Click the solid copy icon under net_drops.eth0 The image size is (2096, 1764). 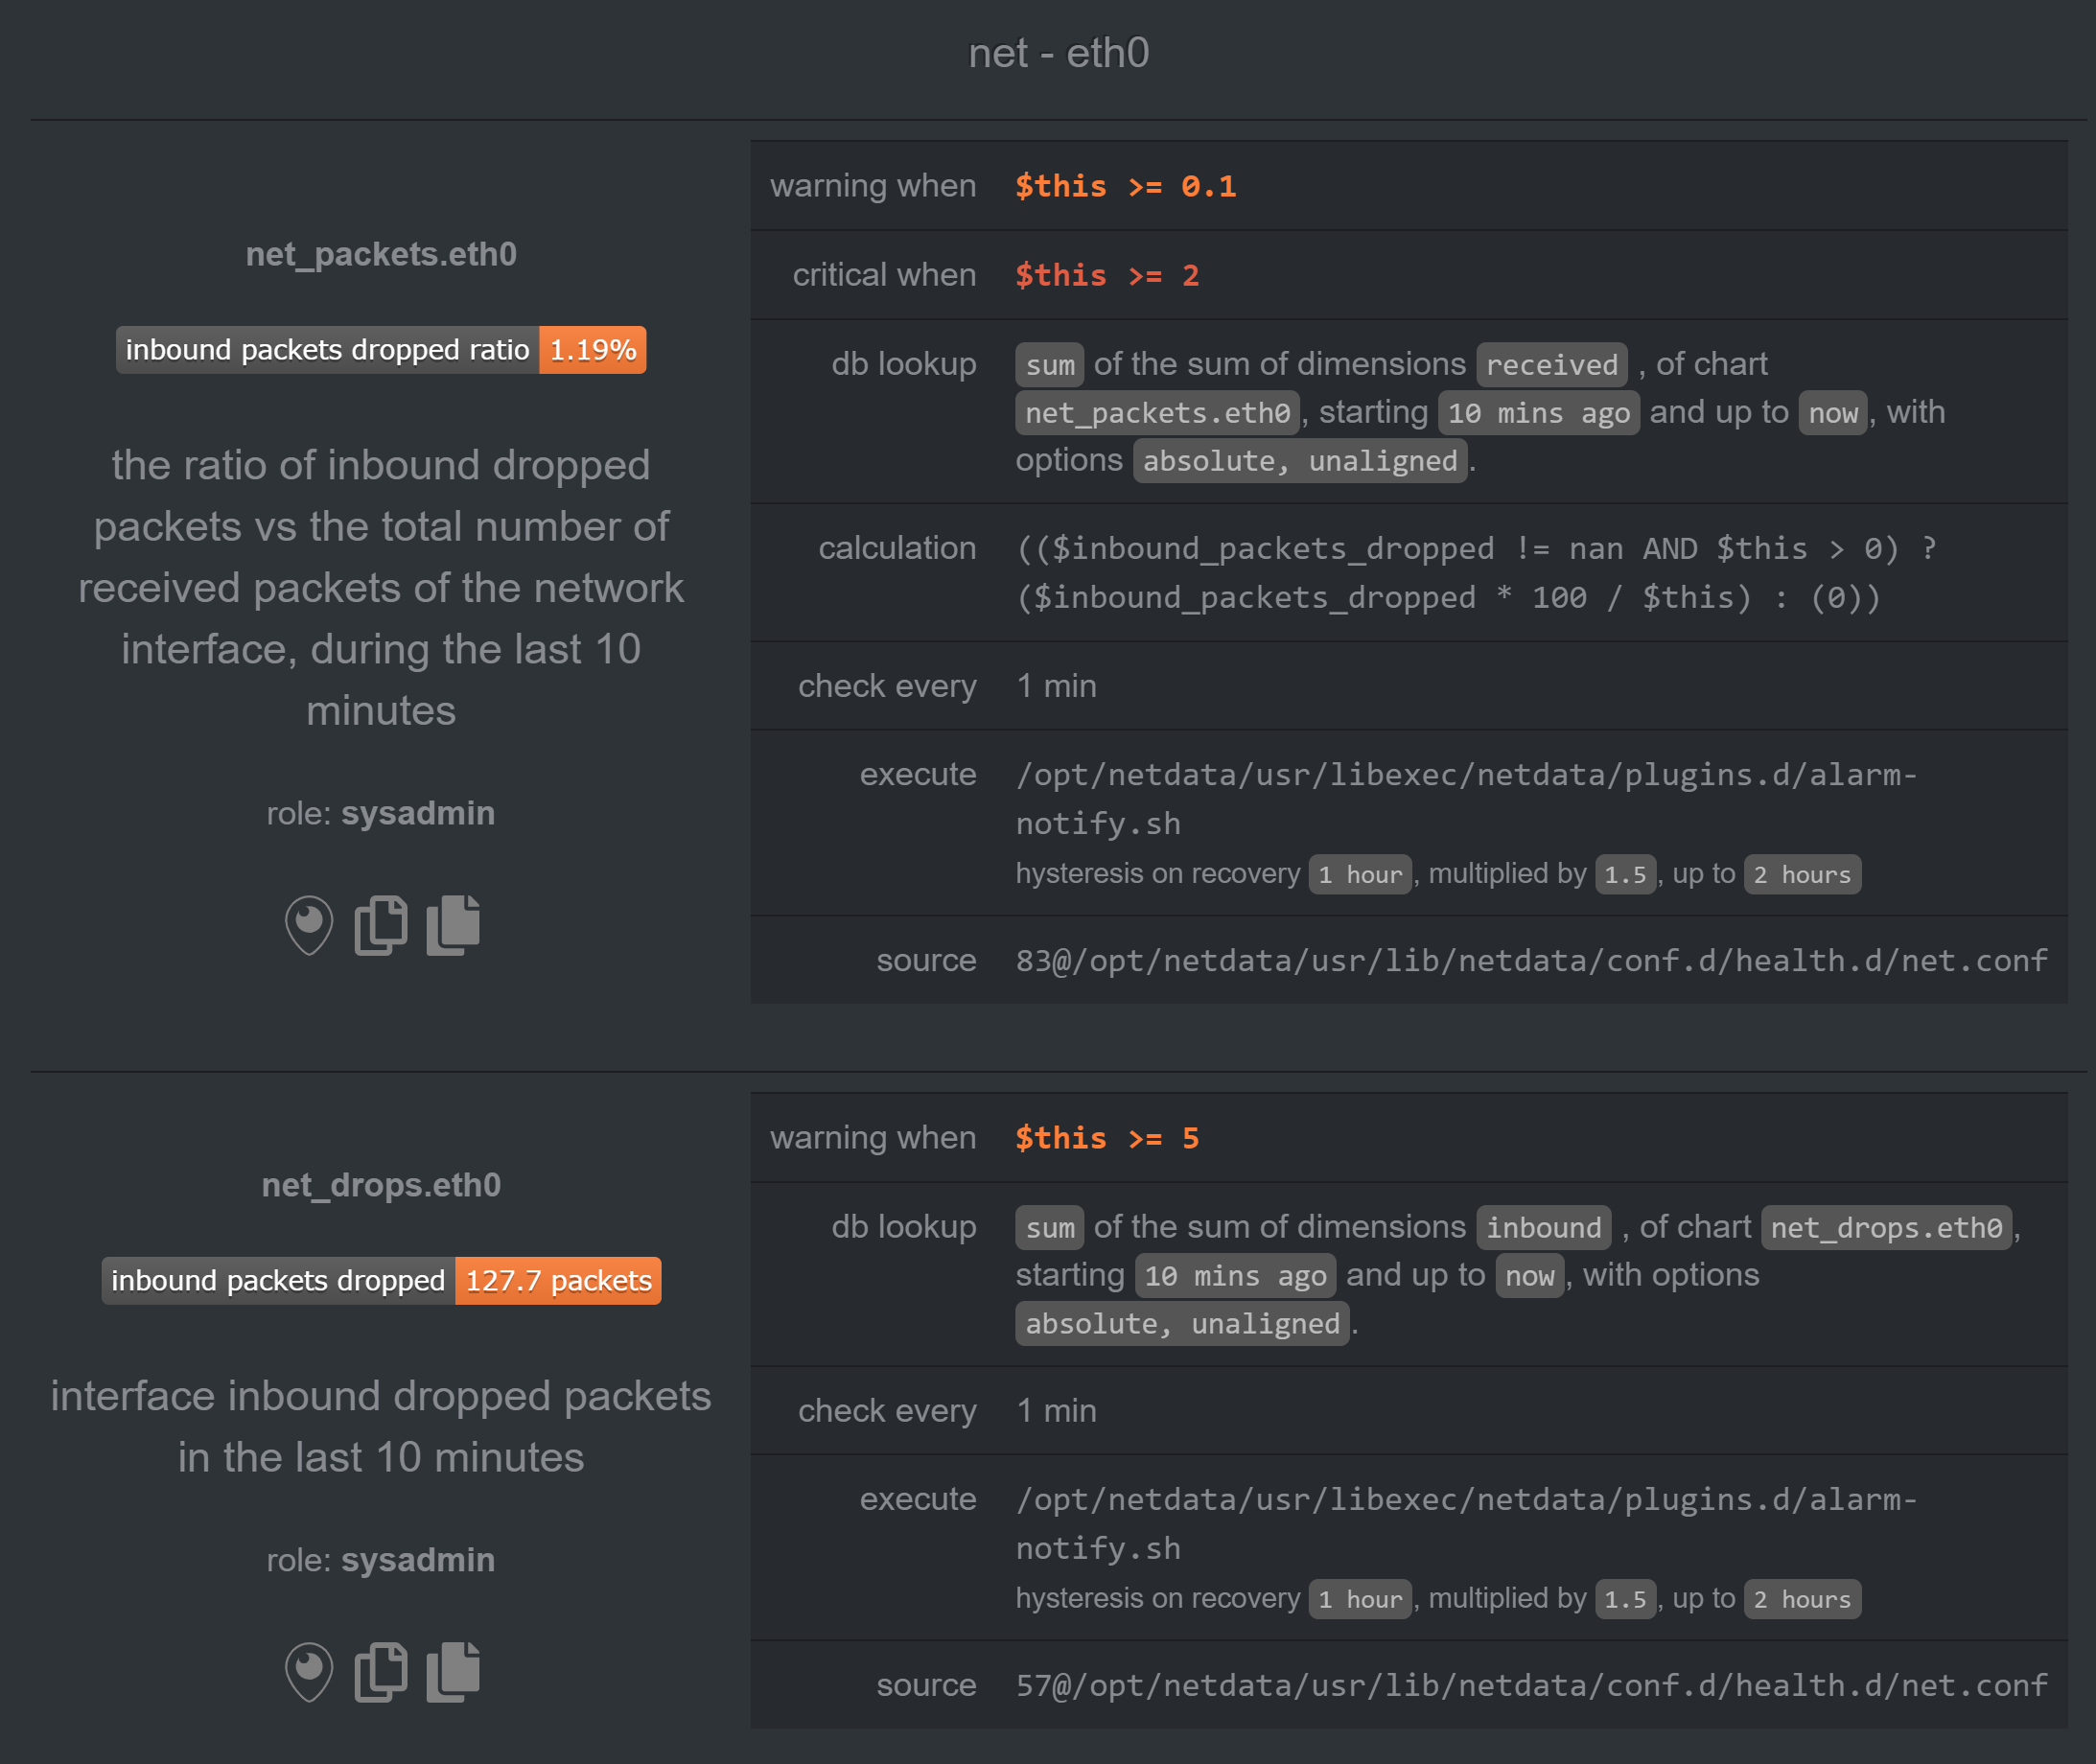[x=453, y=1671]
